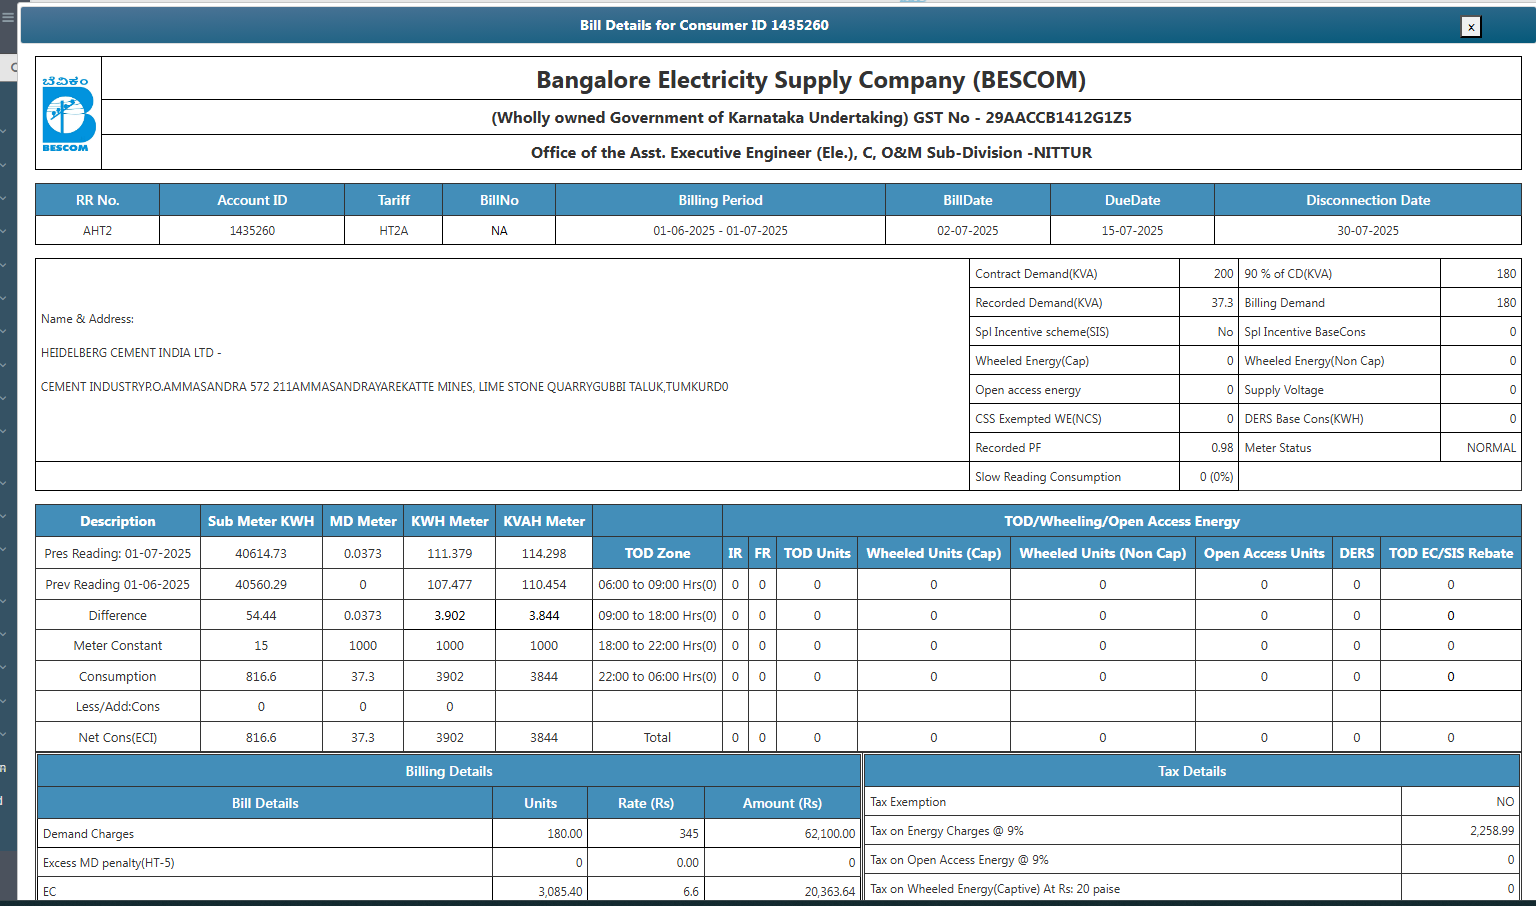Click the Billing Period column header

(x=720, y=200)
